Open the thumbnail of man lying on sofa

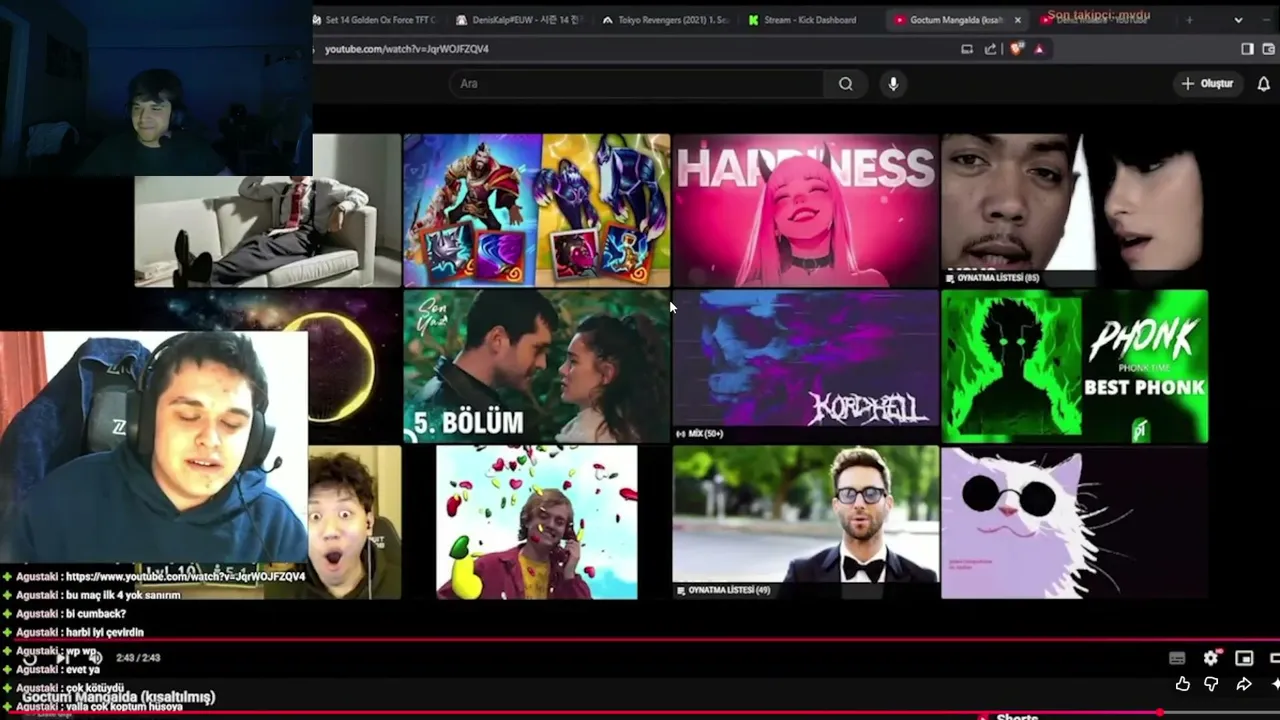point(268,232)
